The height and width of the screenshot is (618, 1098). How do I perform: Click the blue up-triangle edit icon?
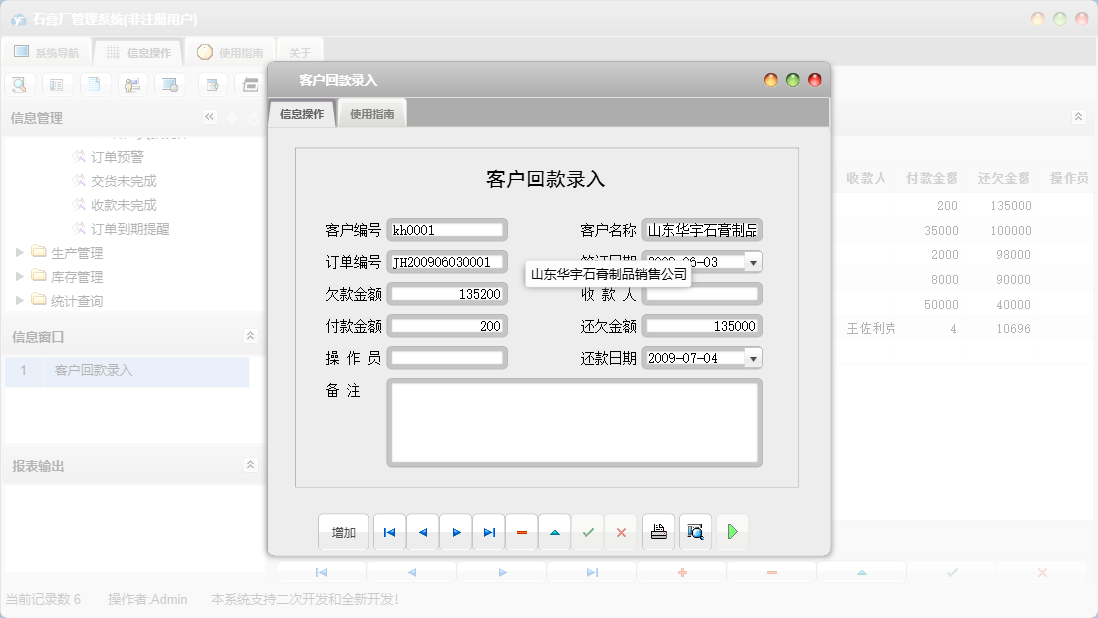coord(555,532)
